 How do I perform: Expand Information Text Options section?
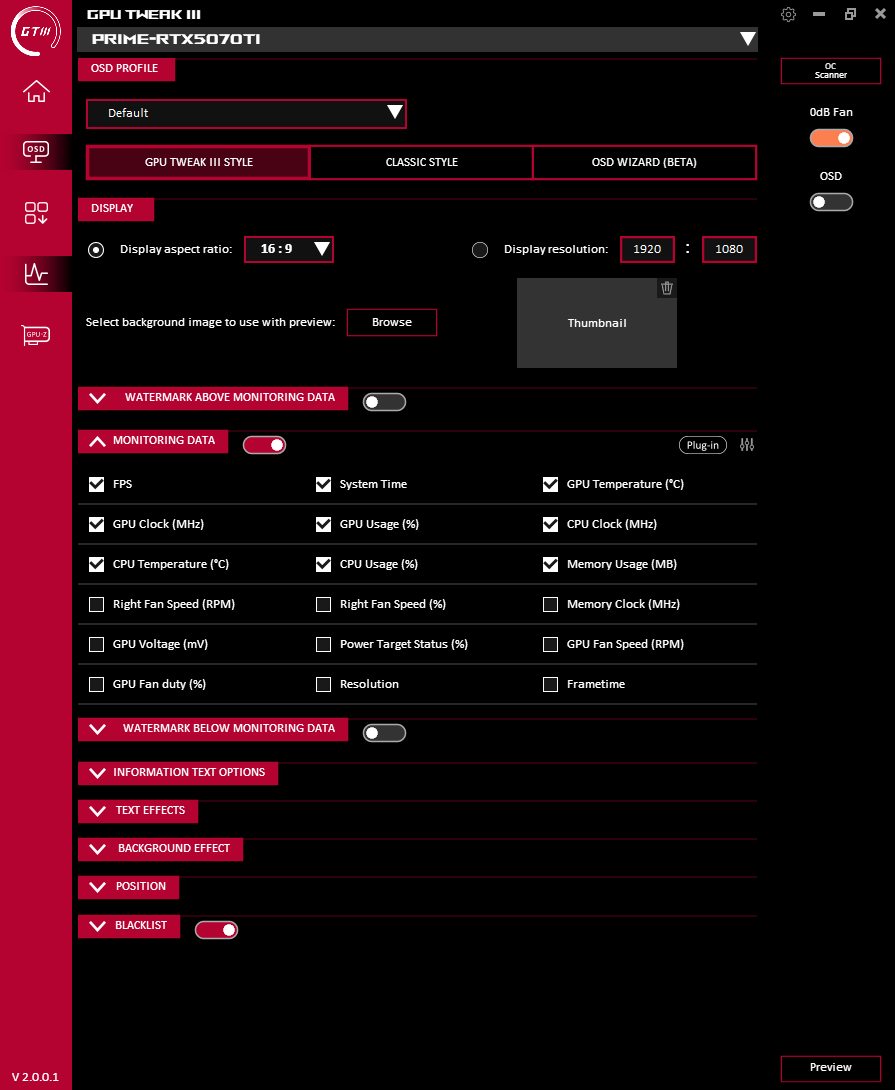pos(178,773)
